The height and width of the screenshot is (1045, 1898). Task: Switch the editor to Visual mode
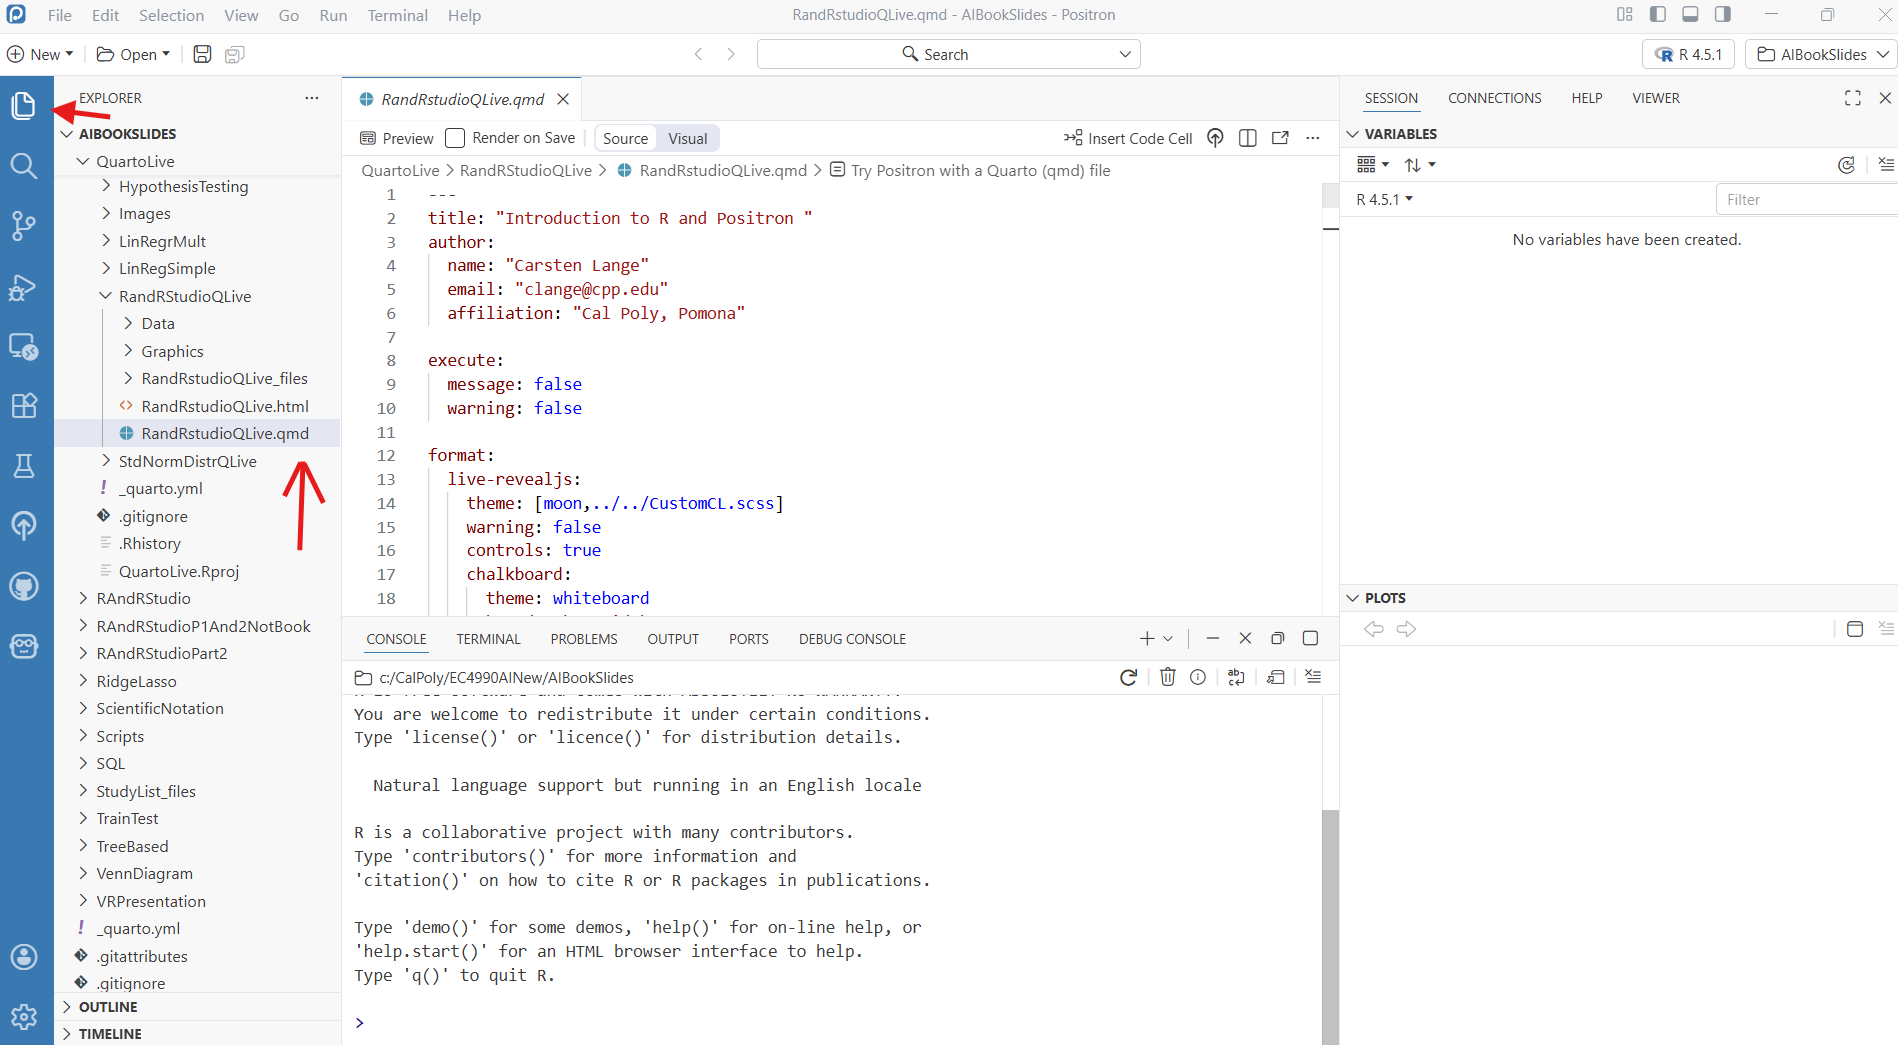[687, 139]
